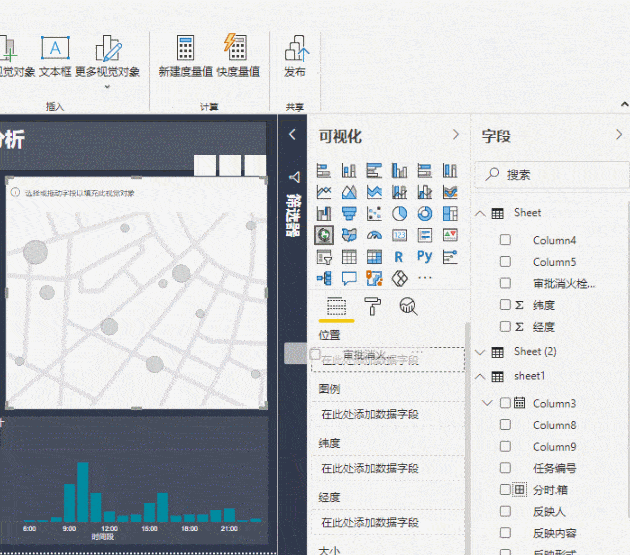Check the 任务编号 field checkbox
The width and height of the screenshot is (630, 555).
pos(505,468)
